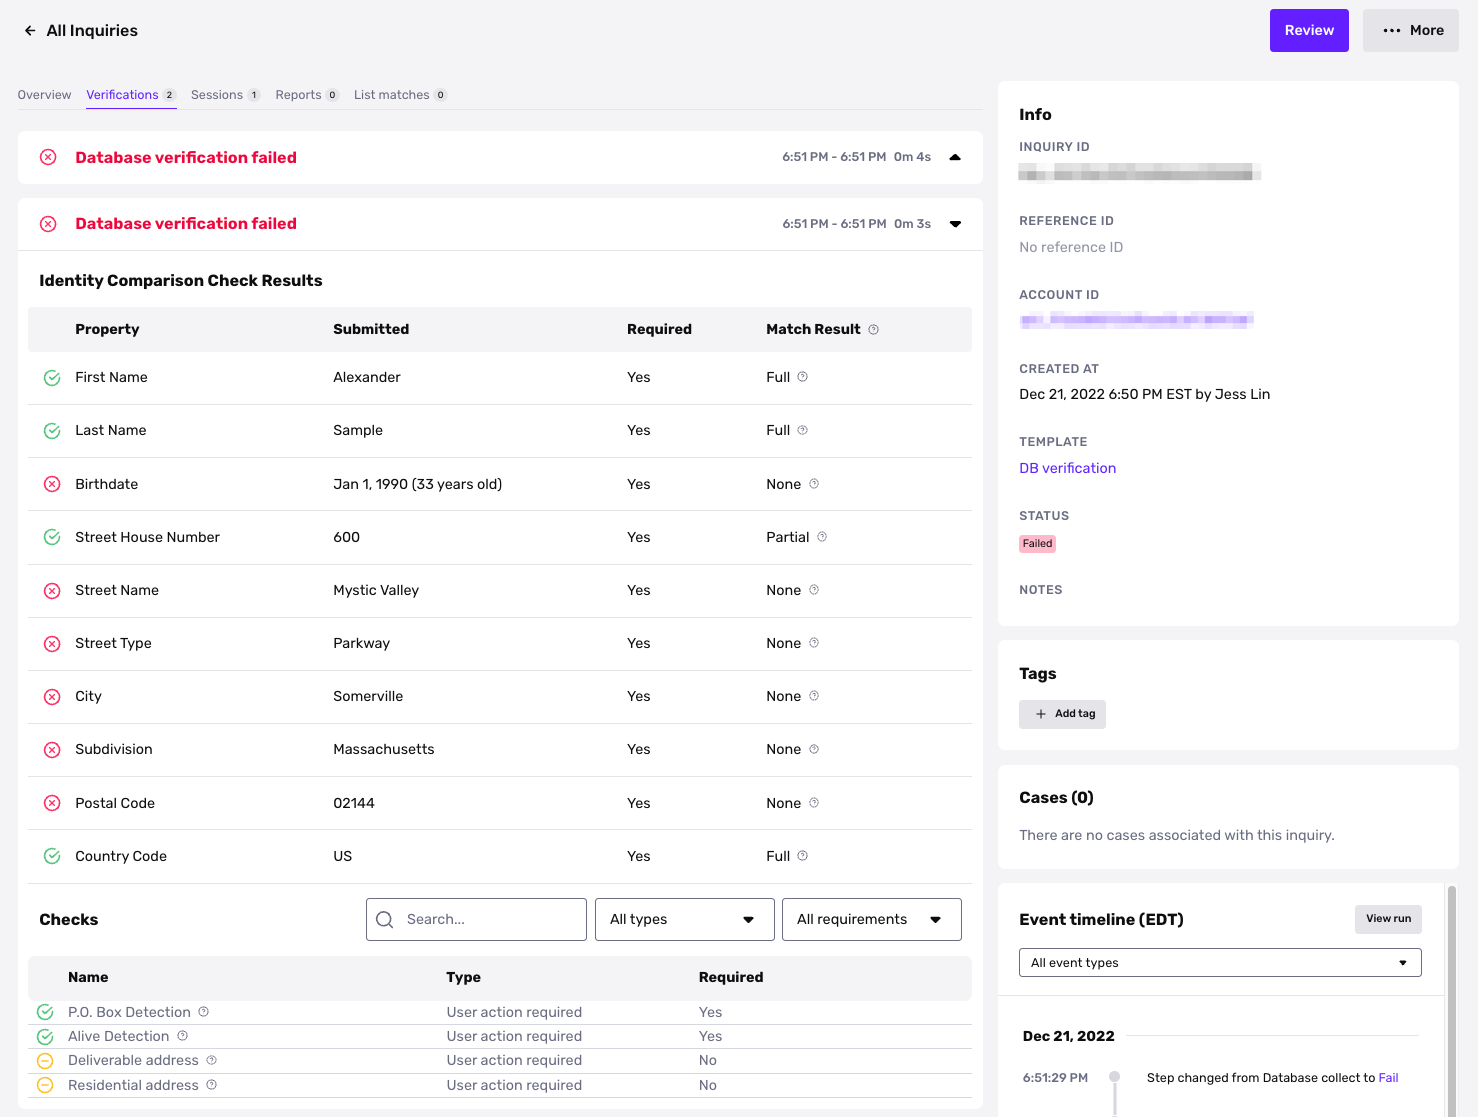Click the submitted value Mystic Valley
1478x1117 pixels.
click(x=376, y=590)
